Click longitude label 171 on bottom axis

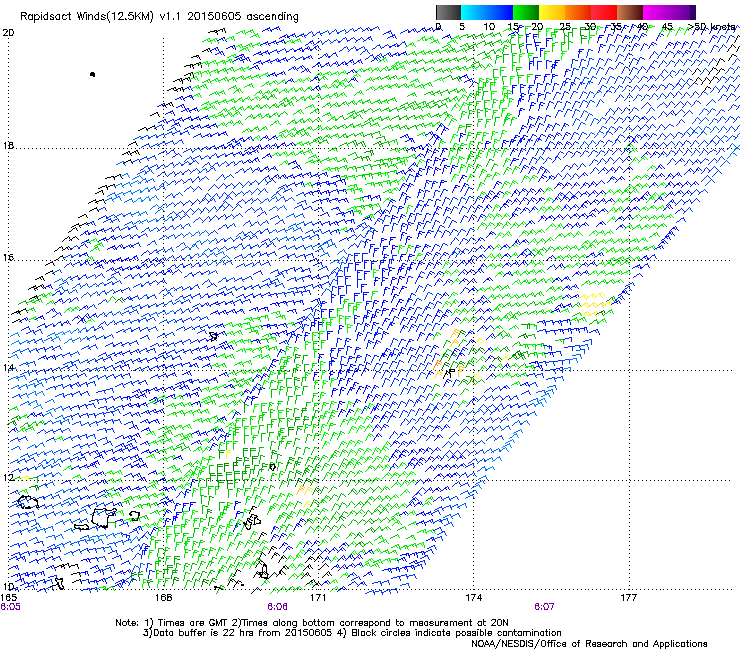click(x=318, y=598)
